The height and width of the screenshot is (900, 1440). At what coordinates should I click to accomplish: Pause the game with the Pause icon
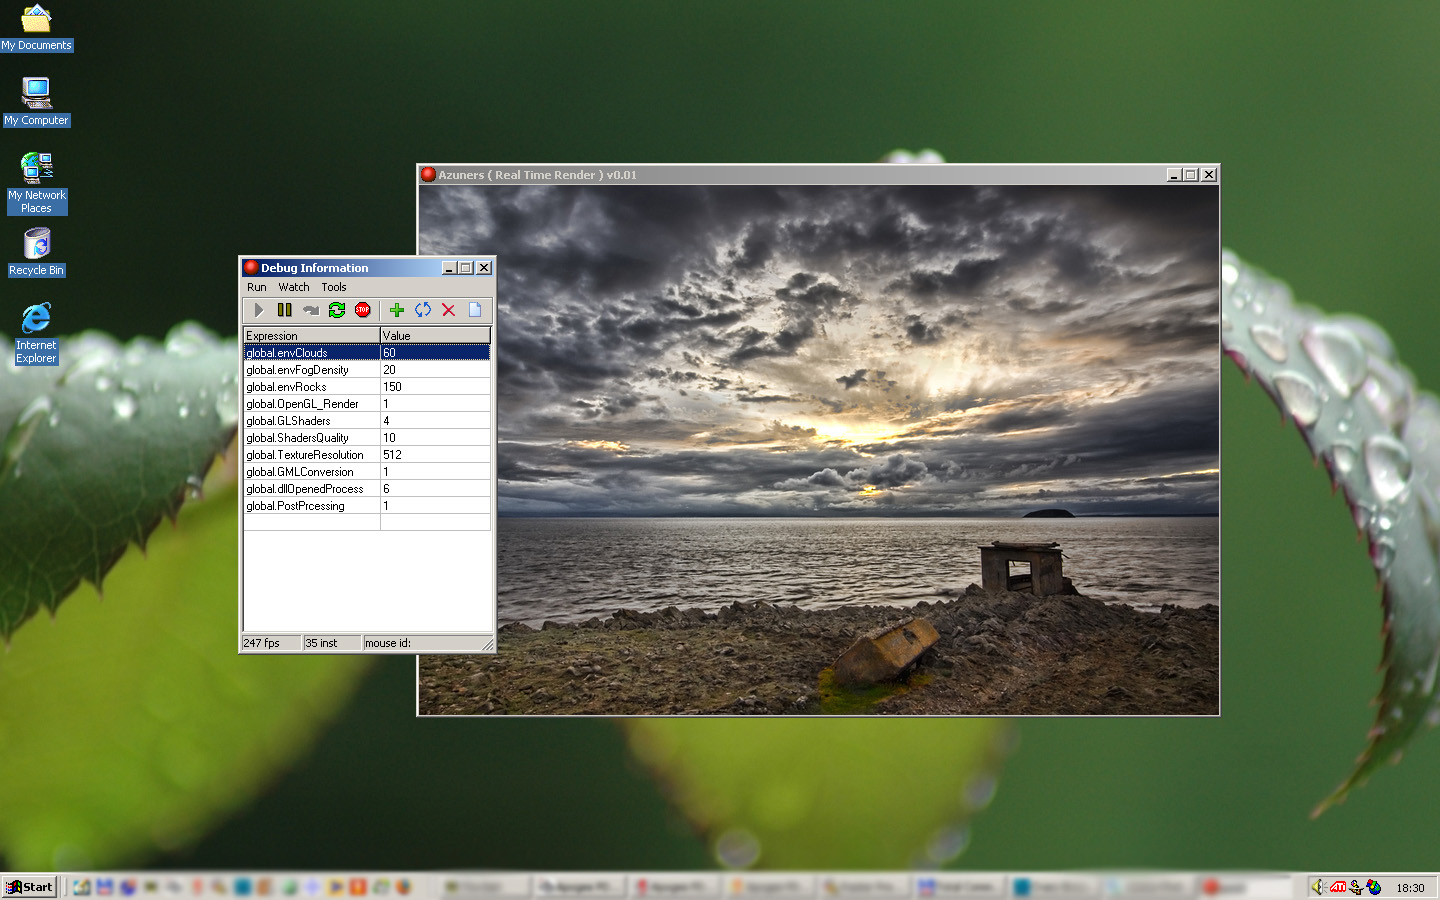(285, 310)
